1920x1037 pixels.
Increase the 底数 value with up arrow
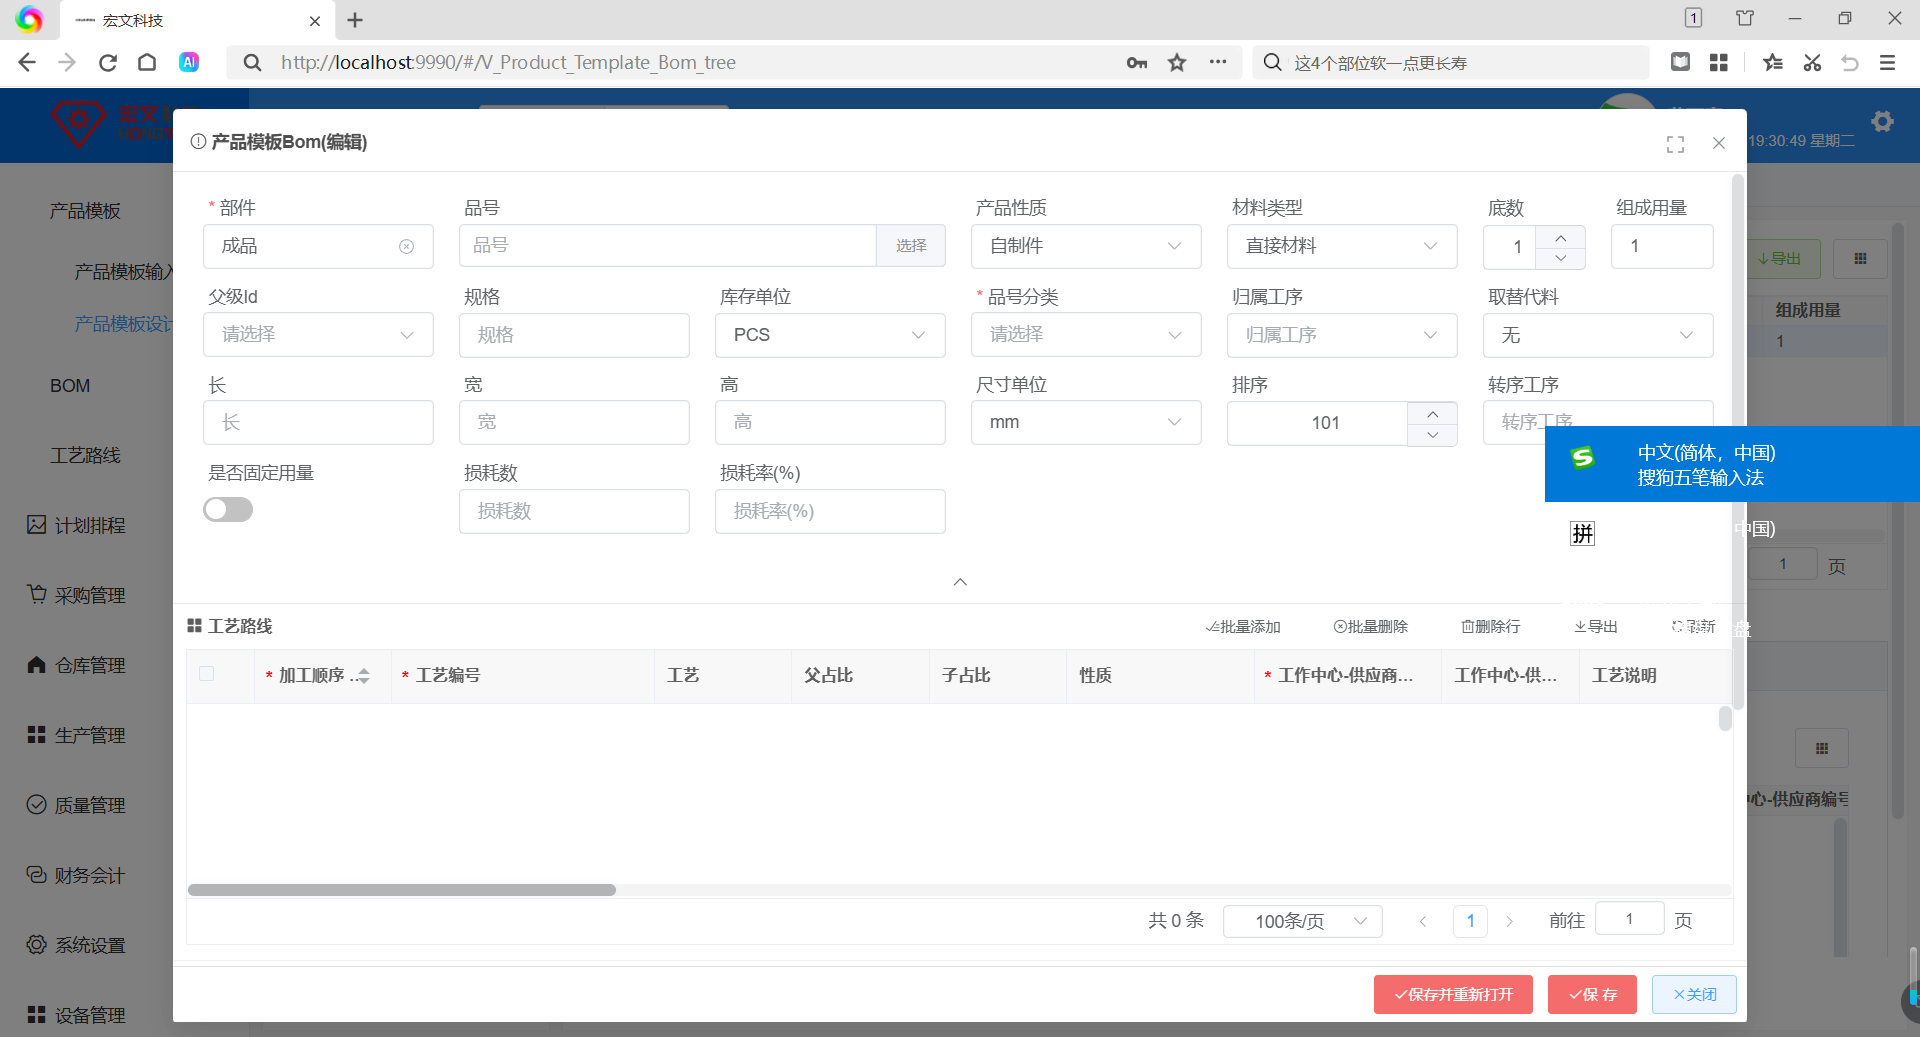[1561, 236]
